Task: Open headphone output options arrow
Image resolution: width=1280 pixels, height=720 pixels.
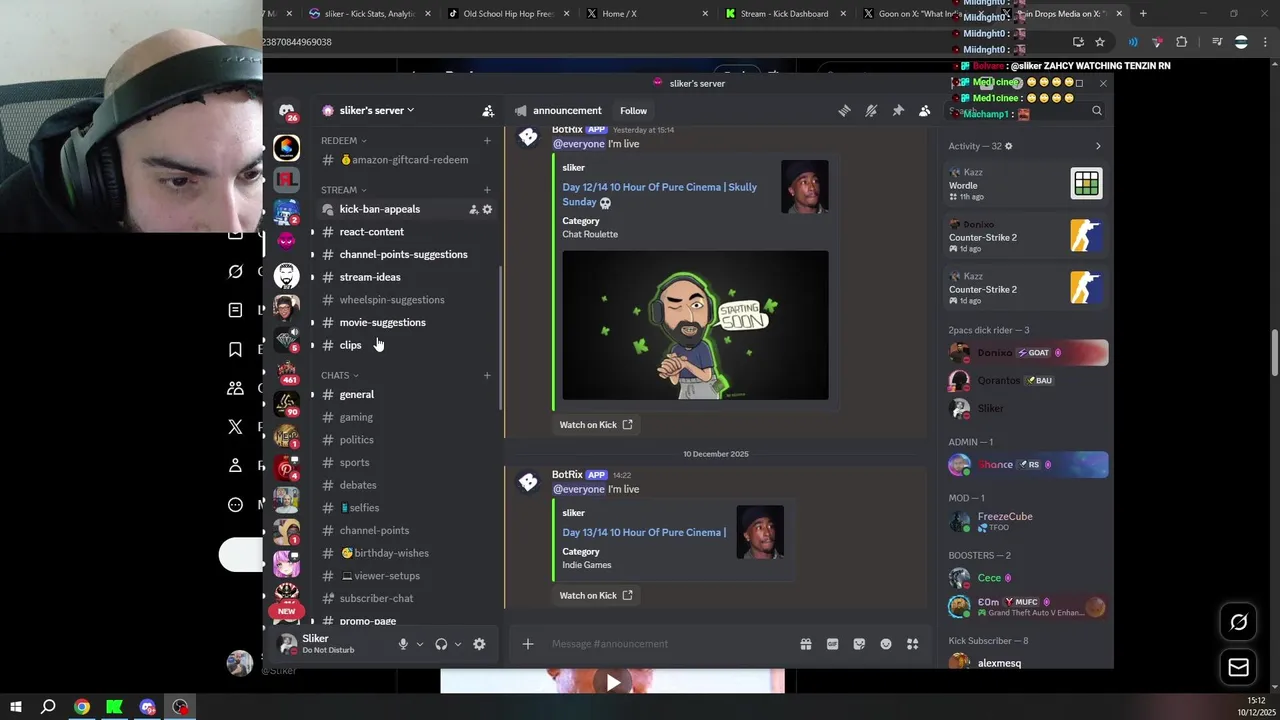Action: tap(458, 644)
